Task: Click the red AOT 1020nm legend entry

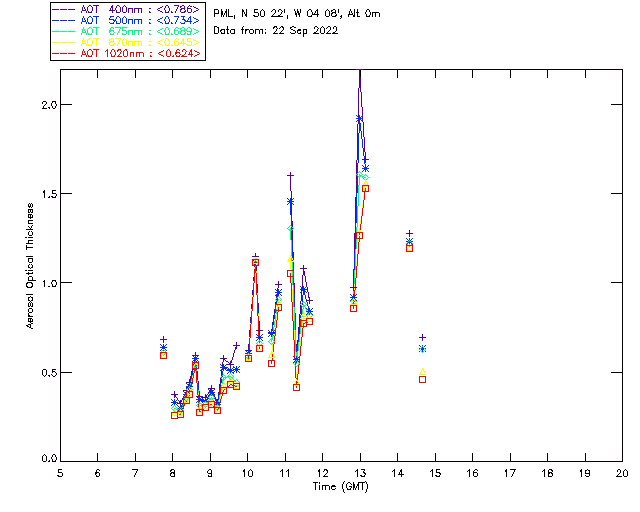Action: [132, 53]
